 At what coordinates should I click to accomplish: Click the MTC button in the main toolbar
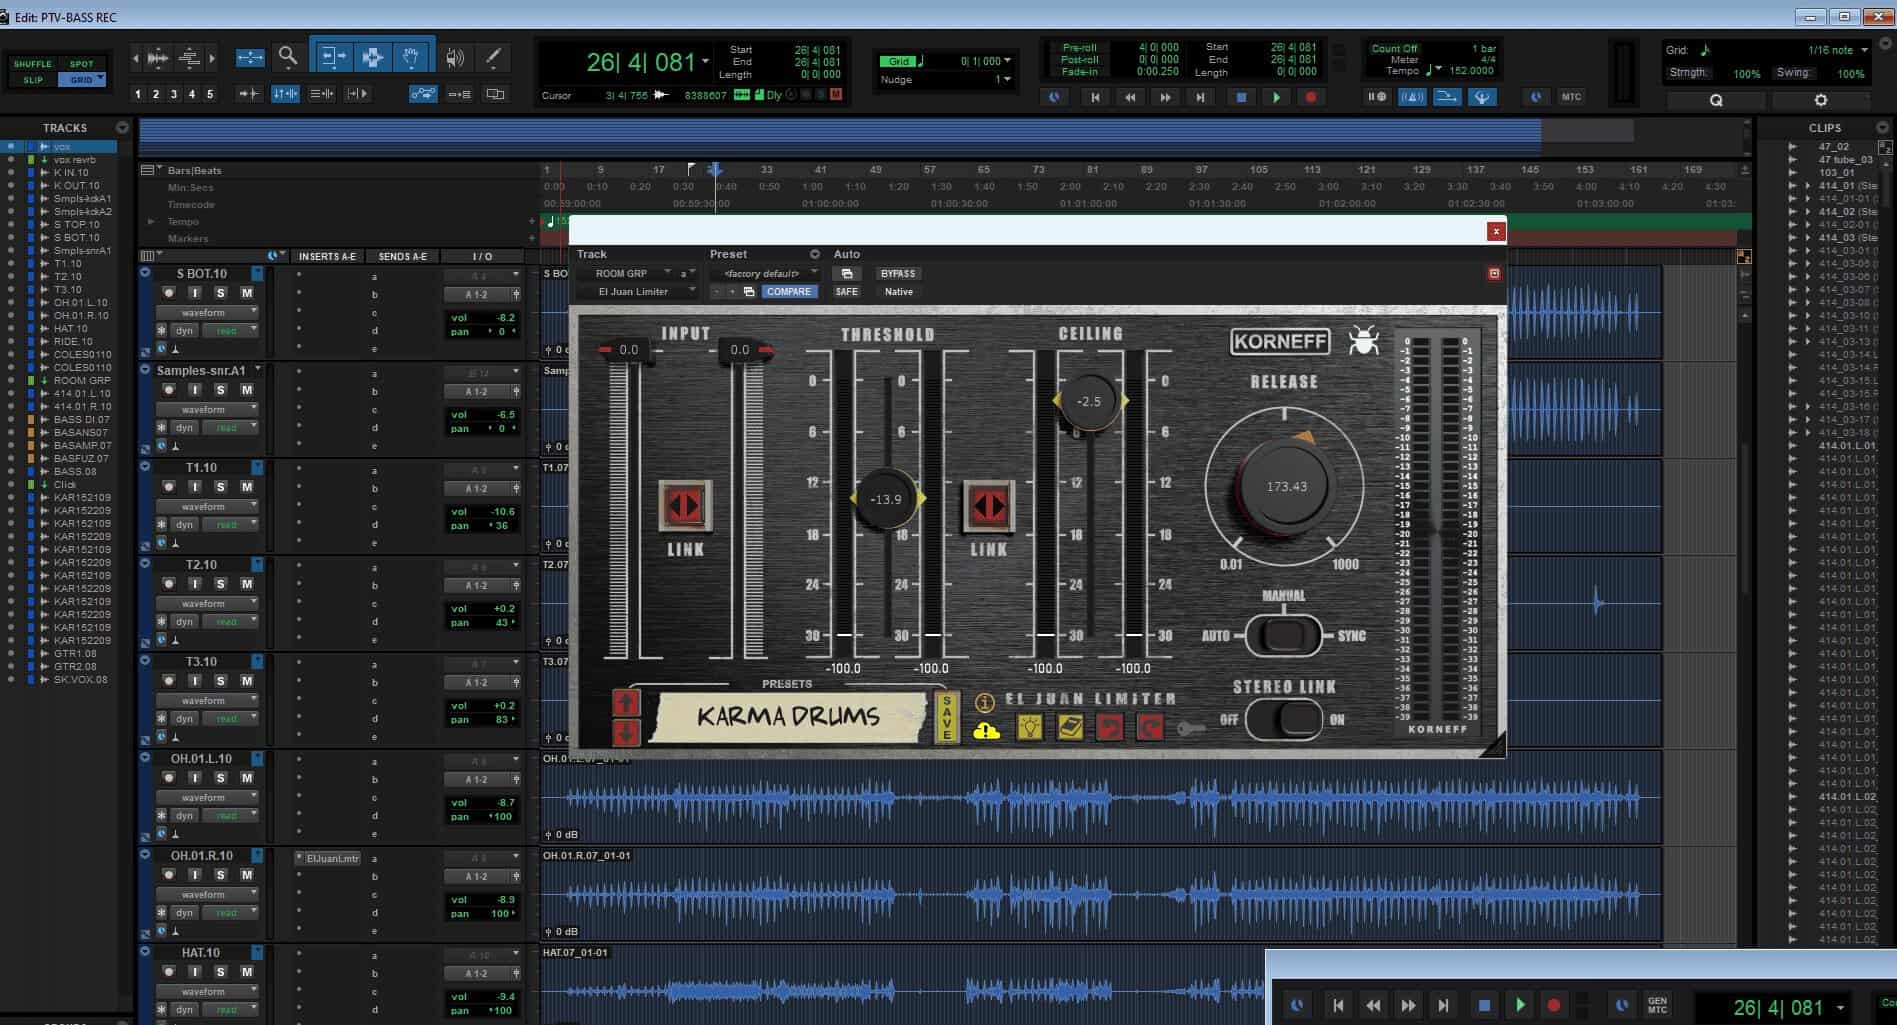click(x=1571, y=97)
